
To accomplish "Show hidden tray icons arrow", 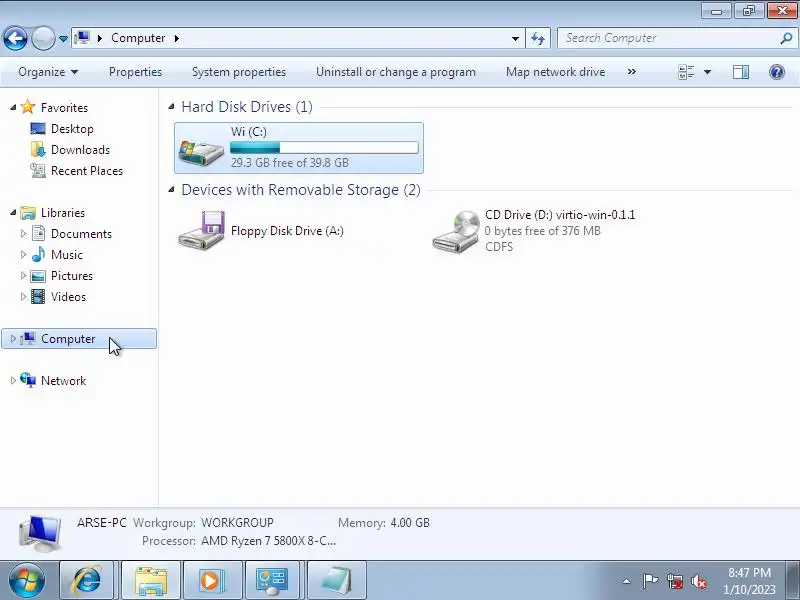I will click(627, 581).
